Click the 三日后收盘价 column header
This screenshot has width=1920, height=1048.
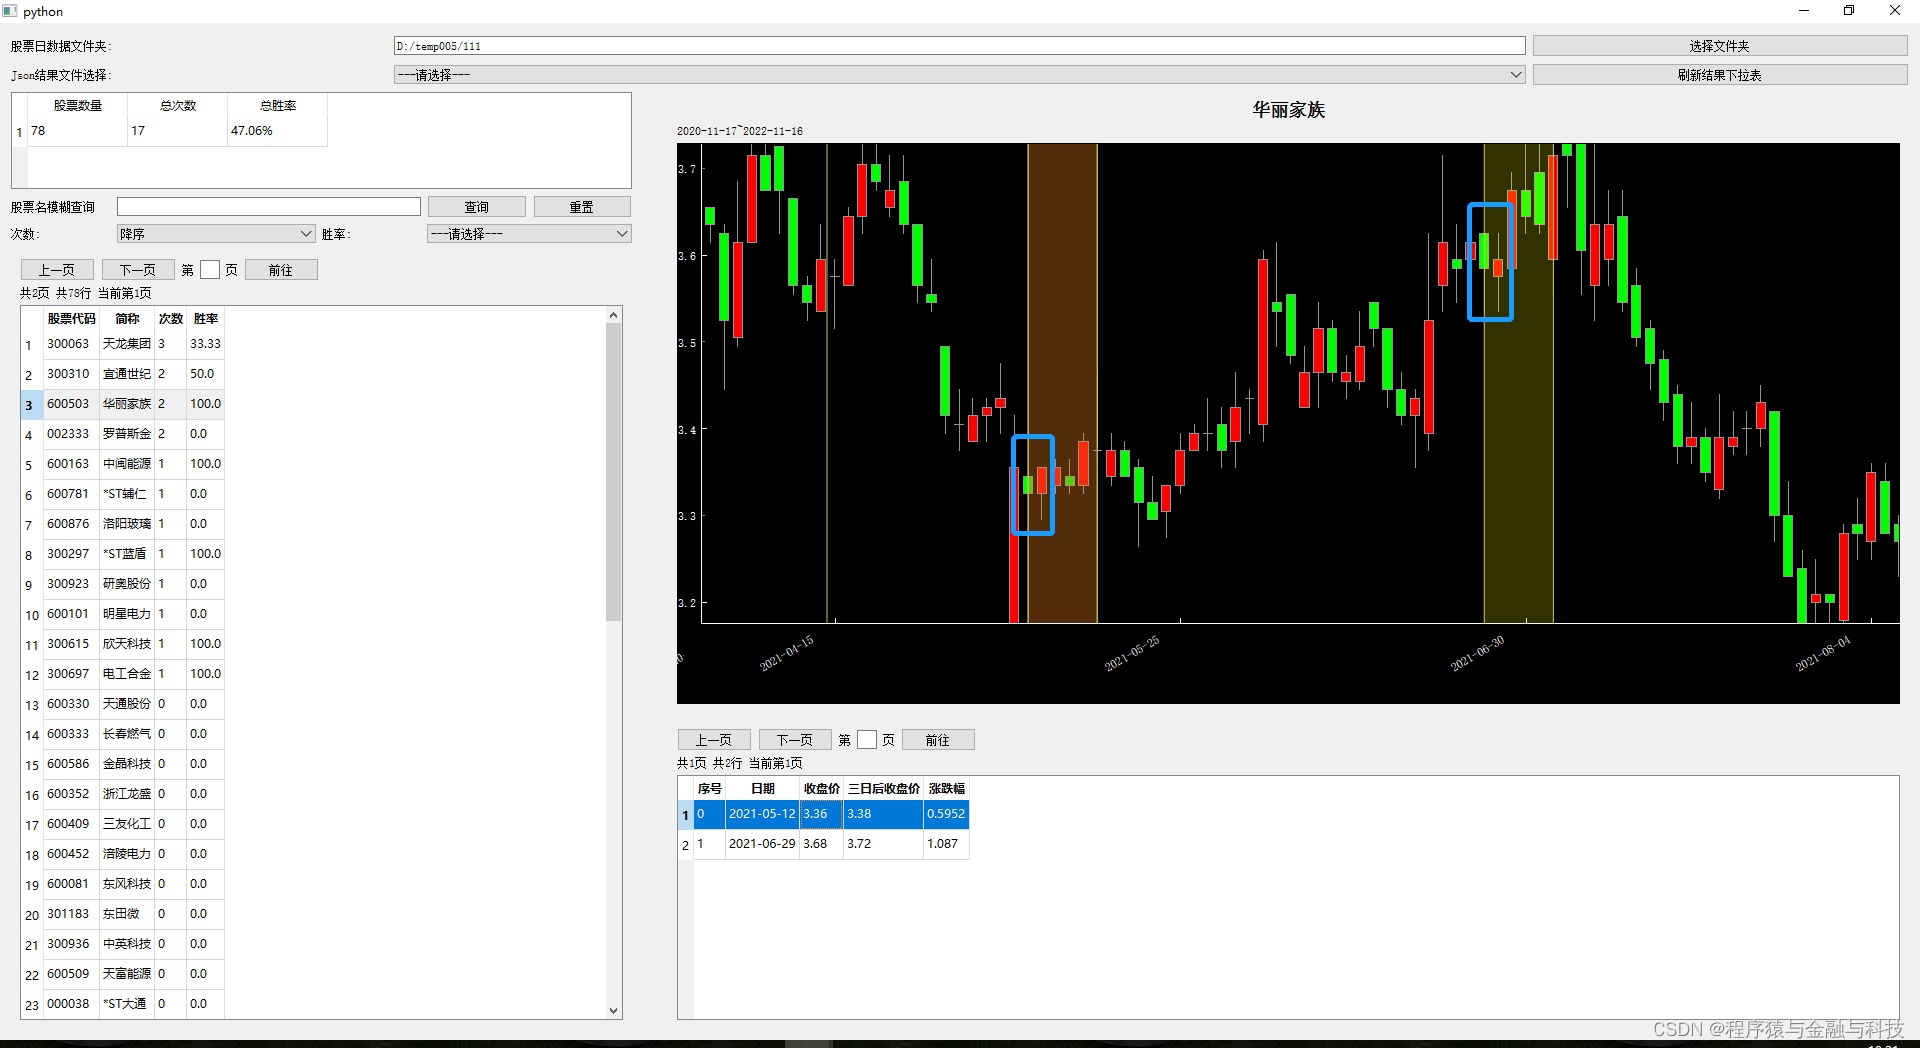(x=884, y=789)
